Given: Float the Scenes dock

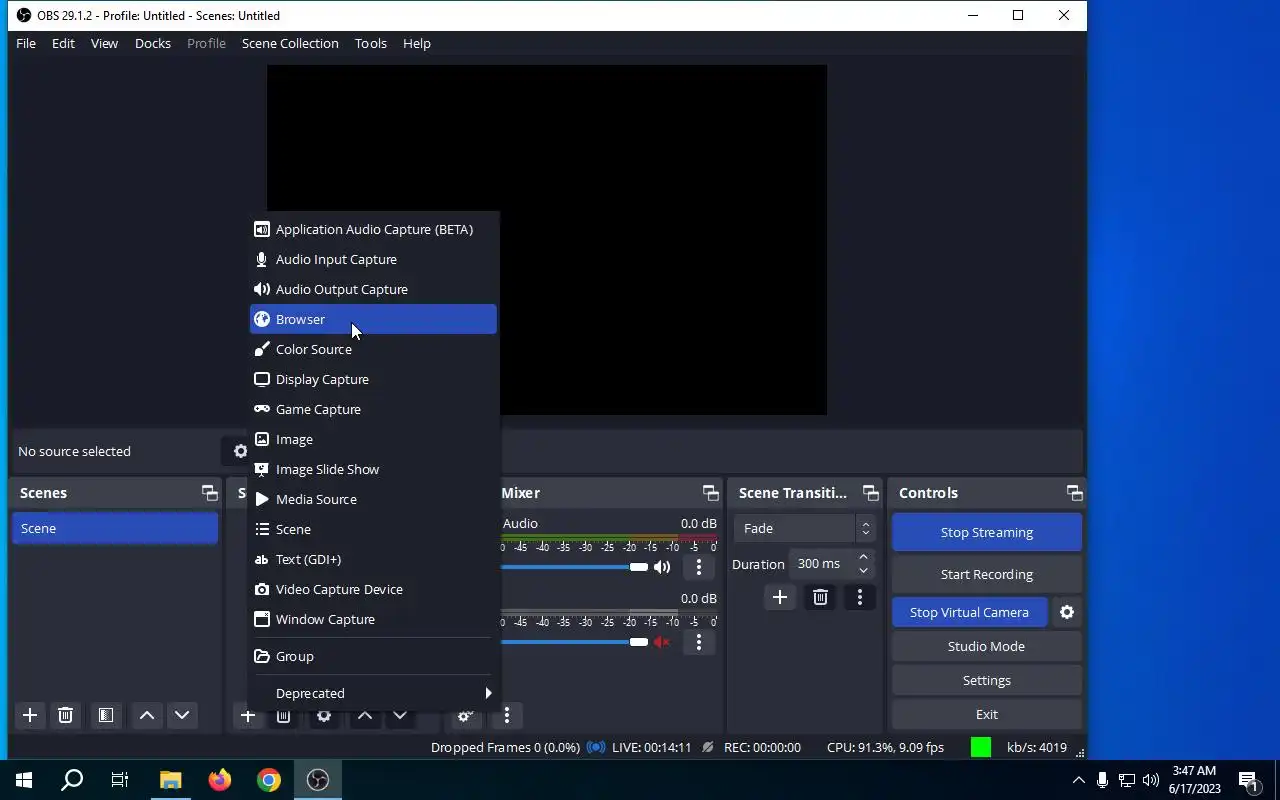Looking at the screenshot, I should click(209, 493).
